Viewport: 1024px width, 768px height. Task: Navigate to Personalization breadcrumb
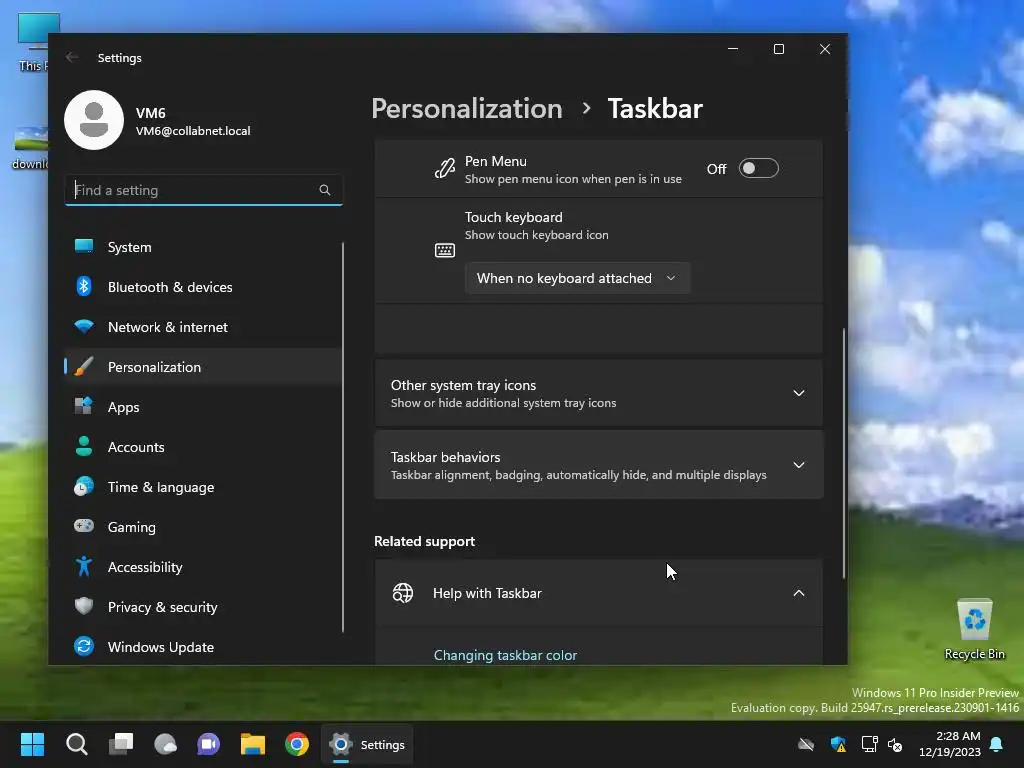tap(467, 108)
